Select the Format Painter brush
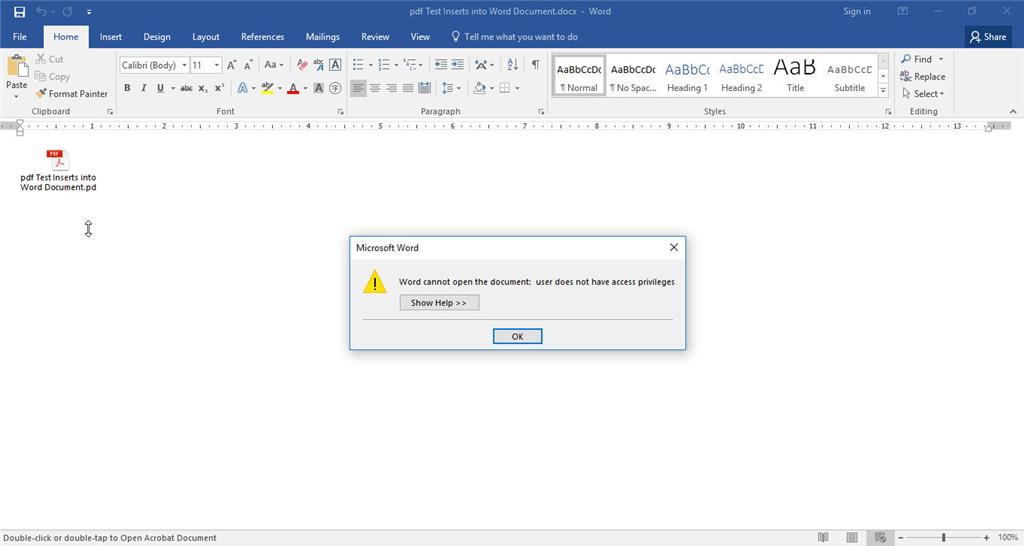This screenshot has width=1024, height=546. coord(71,93)
